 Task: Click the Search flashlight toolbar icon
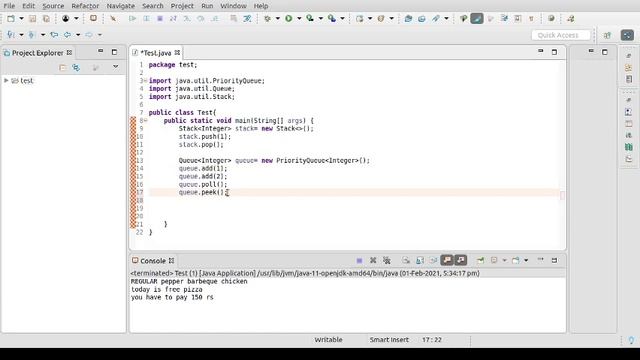436,18
